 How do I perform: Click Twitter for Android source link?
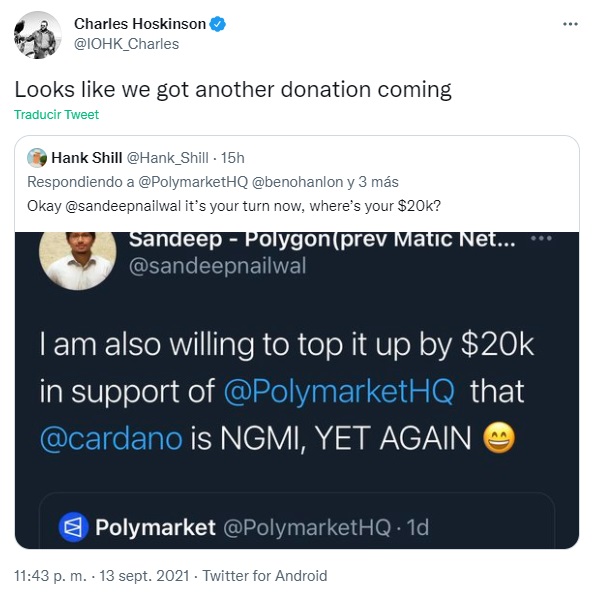265,576
